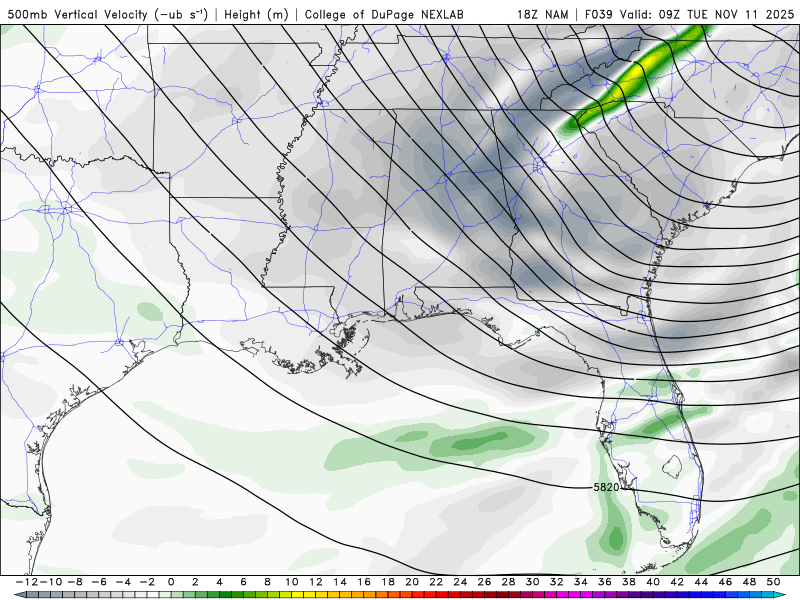The width and height of the screenshot is (800, 600).
Task: Click the 24 label on the color scale
Action: click(x=460, y=582)
